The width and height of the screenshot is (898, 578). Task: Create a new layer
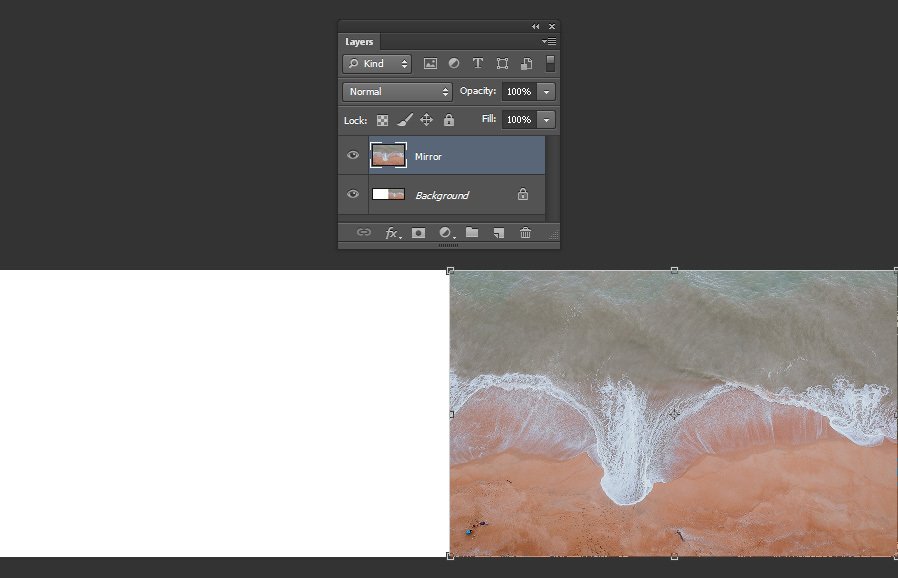pos(499,233)
